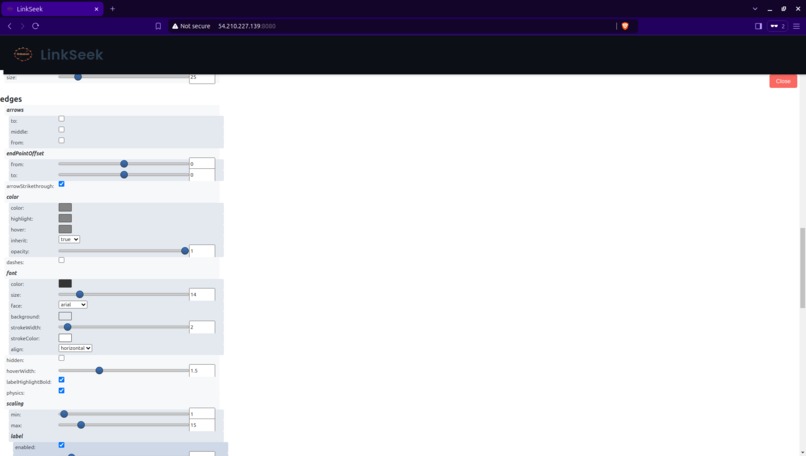Pick the font strokeColor swatch

tap(65, 338)
